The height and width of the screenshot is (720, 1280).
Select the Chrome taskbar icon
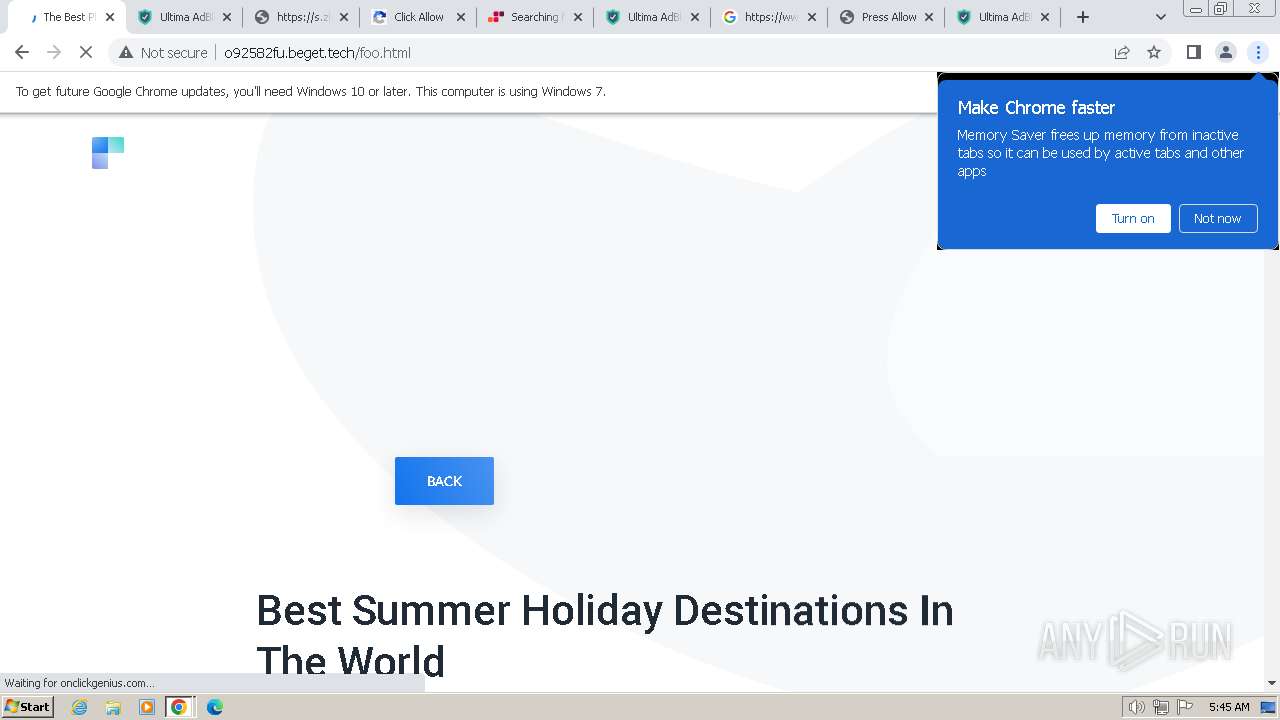click(179, 707)
